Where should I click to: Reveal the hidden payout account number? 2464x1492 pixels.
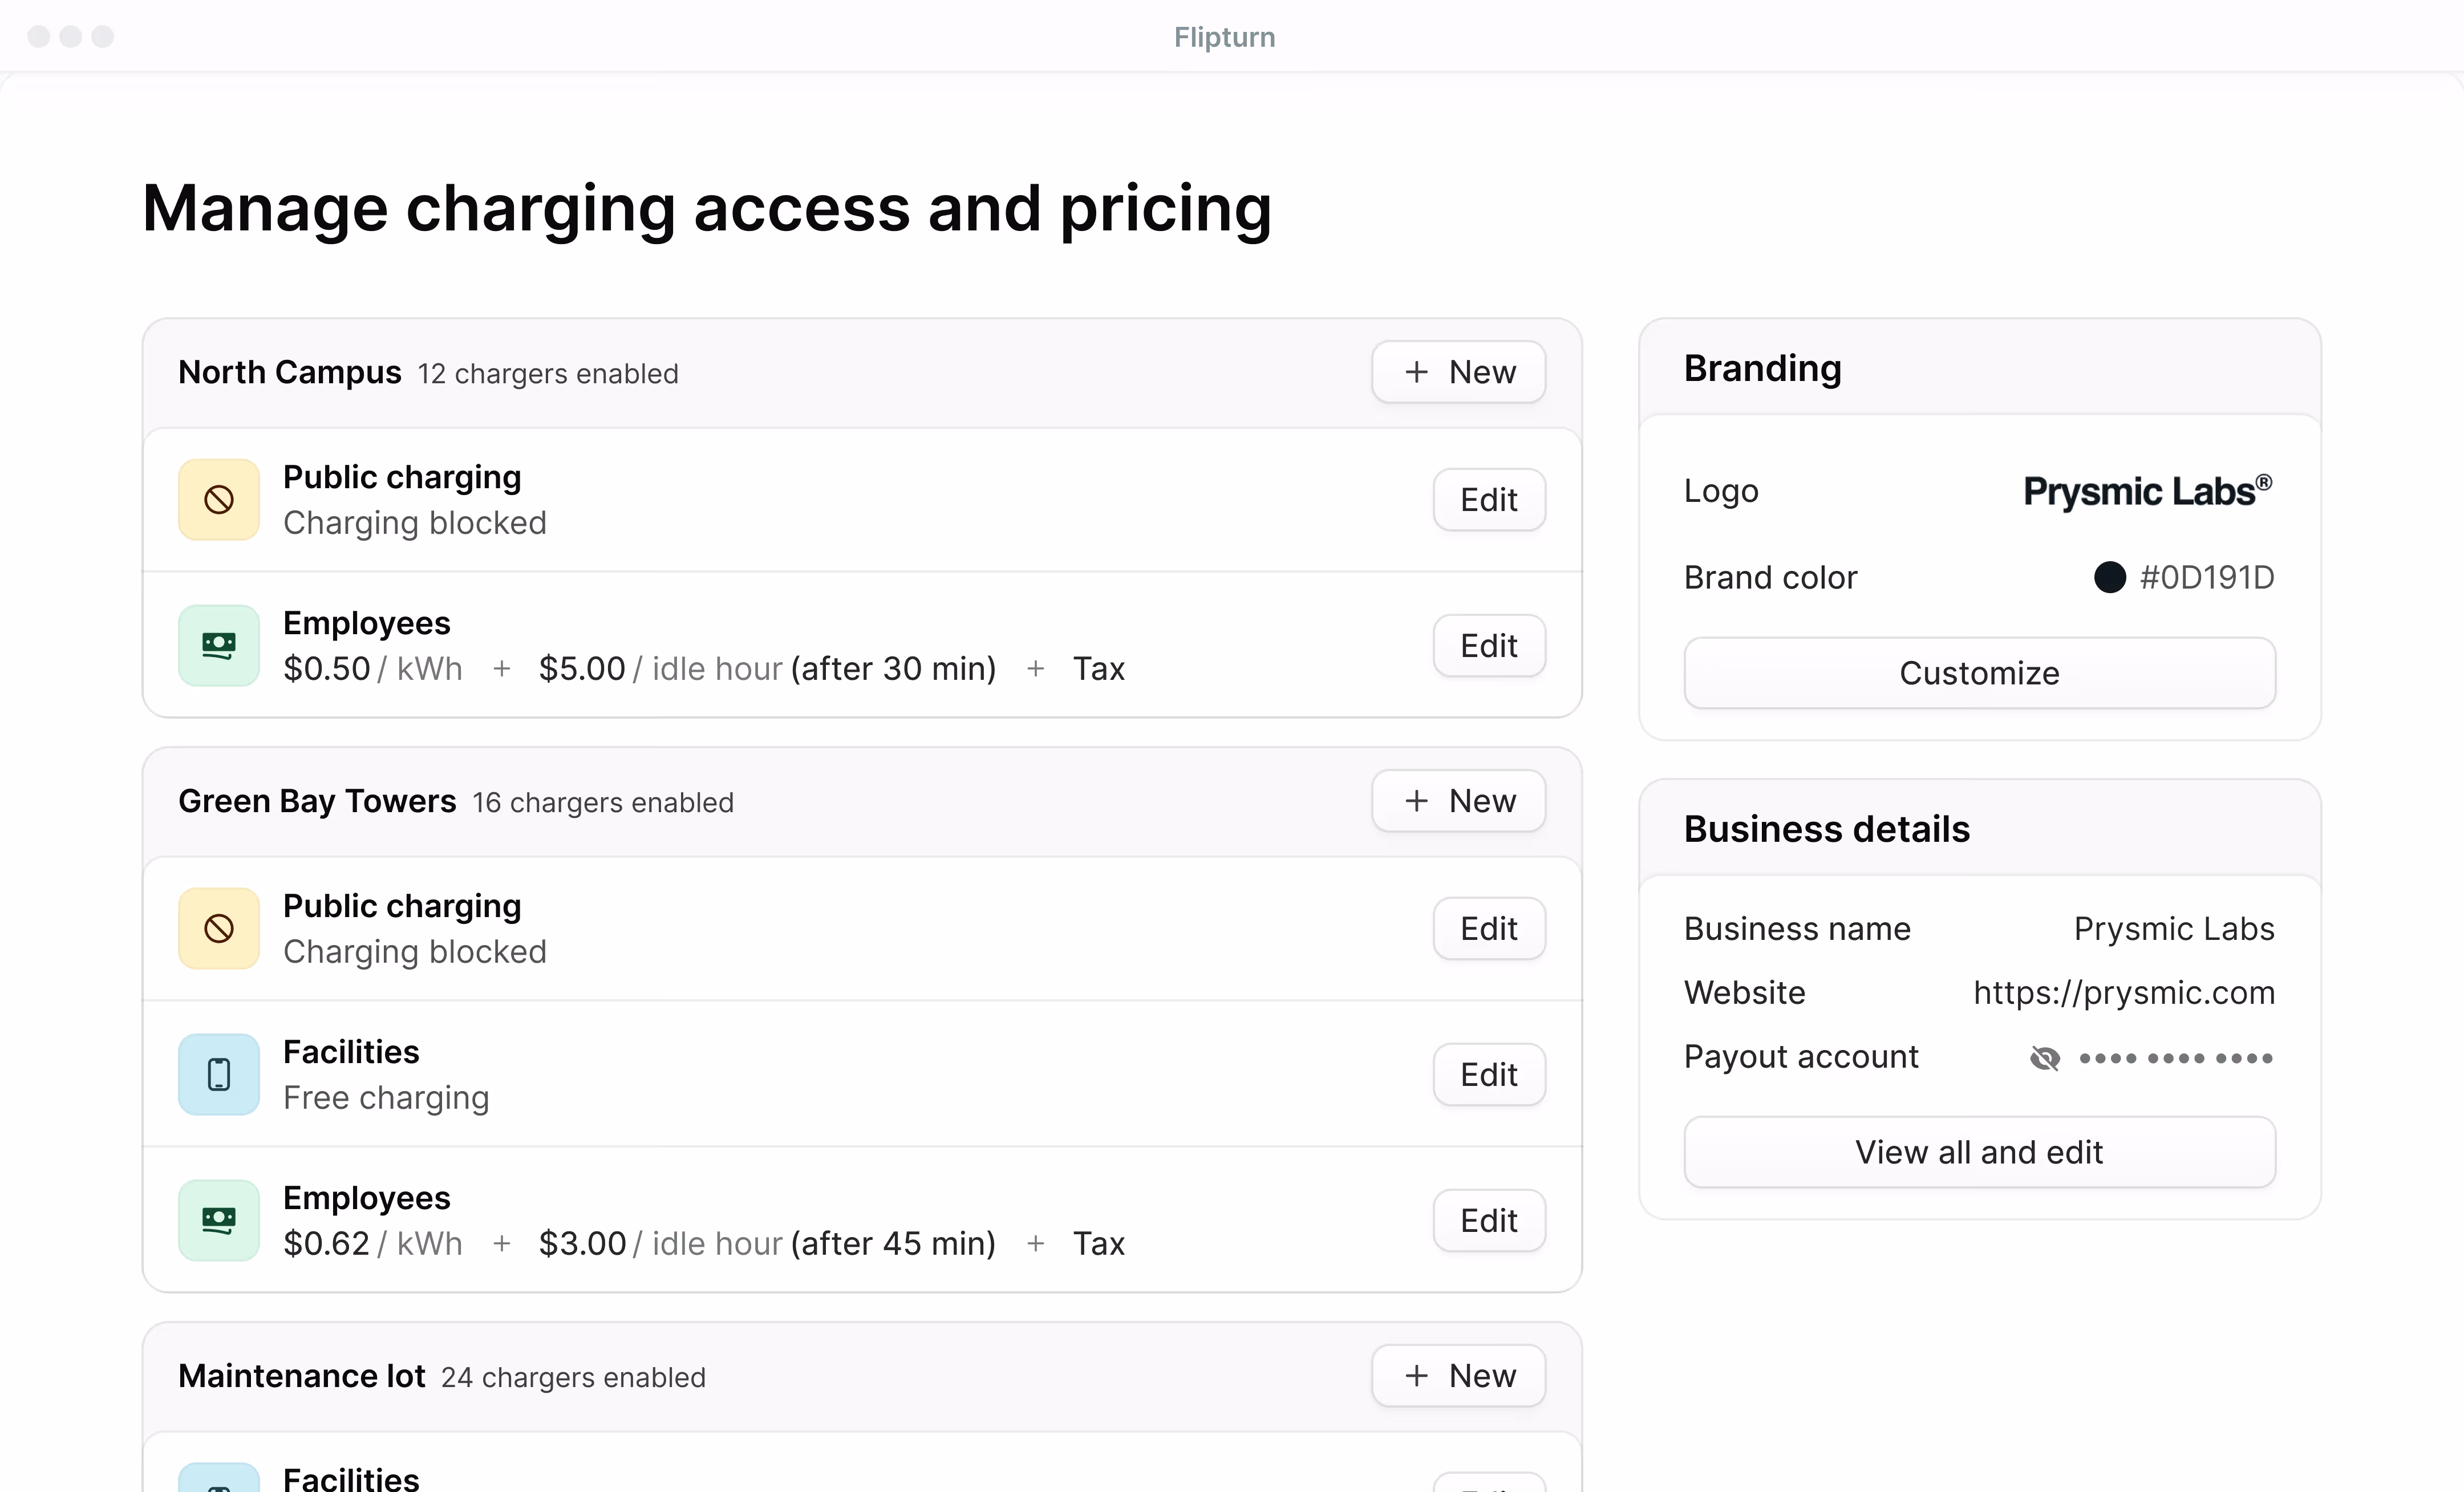click(x=2045, y=1058)
